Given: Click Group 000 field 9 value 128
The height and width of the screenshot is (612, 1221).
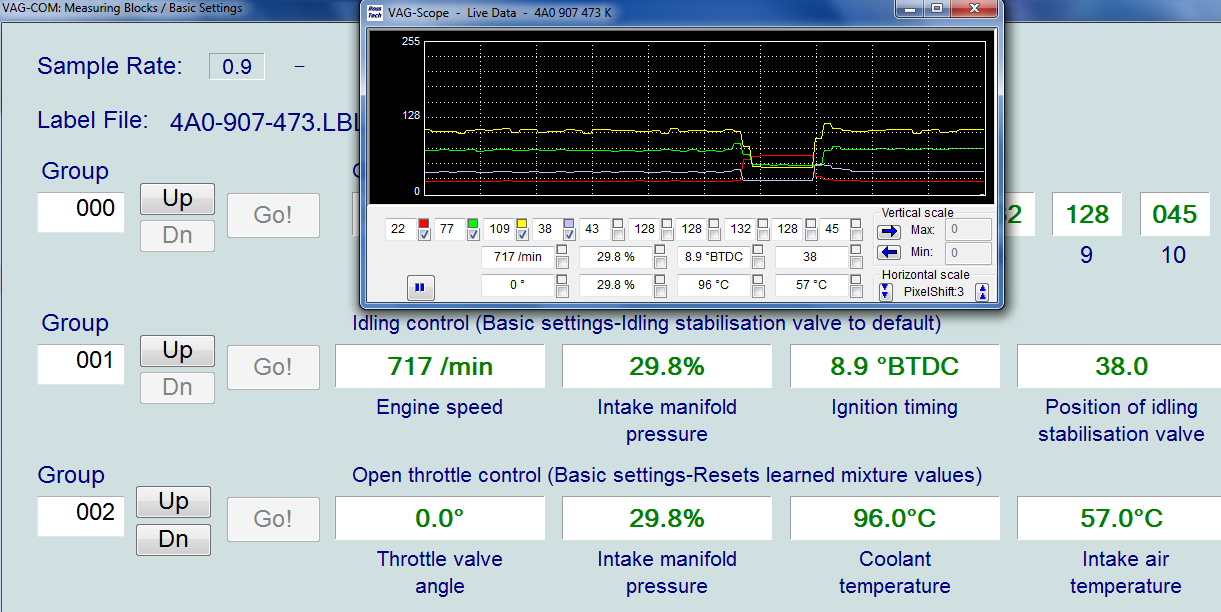Looking at the screenshot, I should click(1087, 215).
